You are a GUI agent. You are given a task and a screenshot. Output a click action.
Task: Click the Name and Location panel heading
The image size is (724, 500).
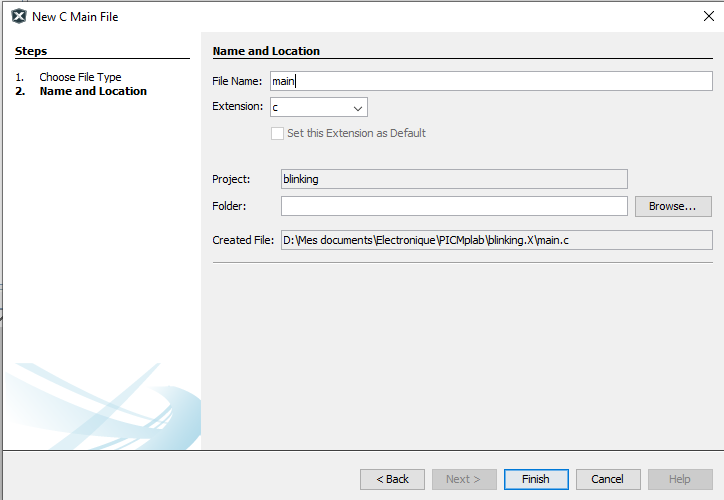[266, 51]
